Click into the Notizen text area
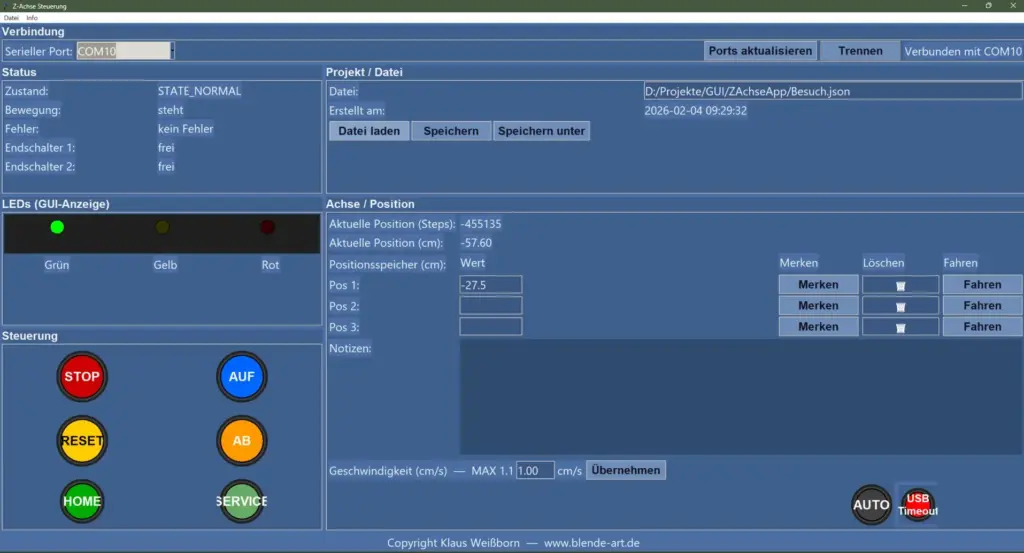This screenshot has width=1024, height=553. coord(741,397)
